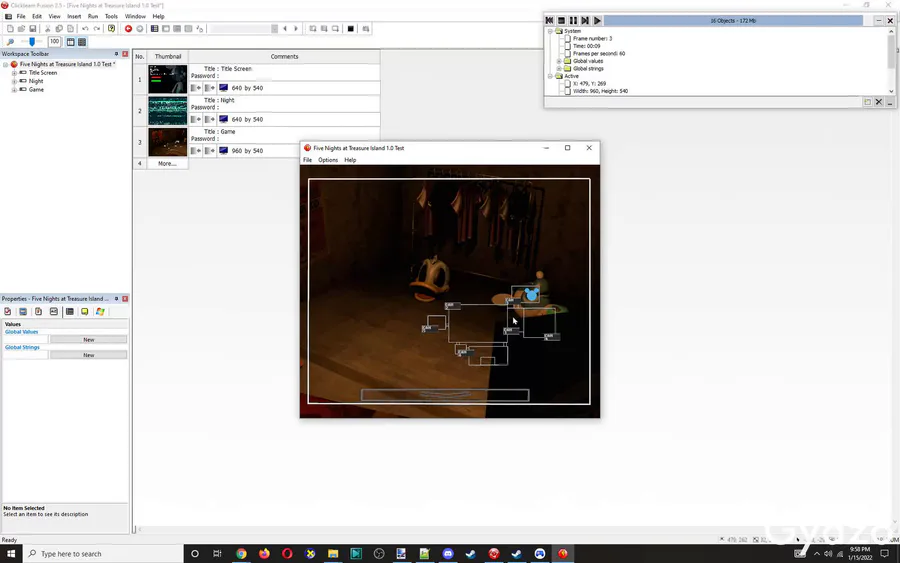Open the About tab yellow note icon
The height and width of the screenshot is (563, 900).
85,312
